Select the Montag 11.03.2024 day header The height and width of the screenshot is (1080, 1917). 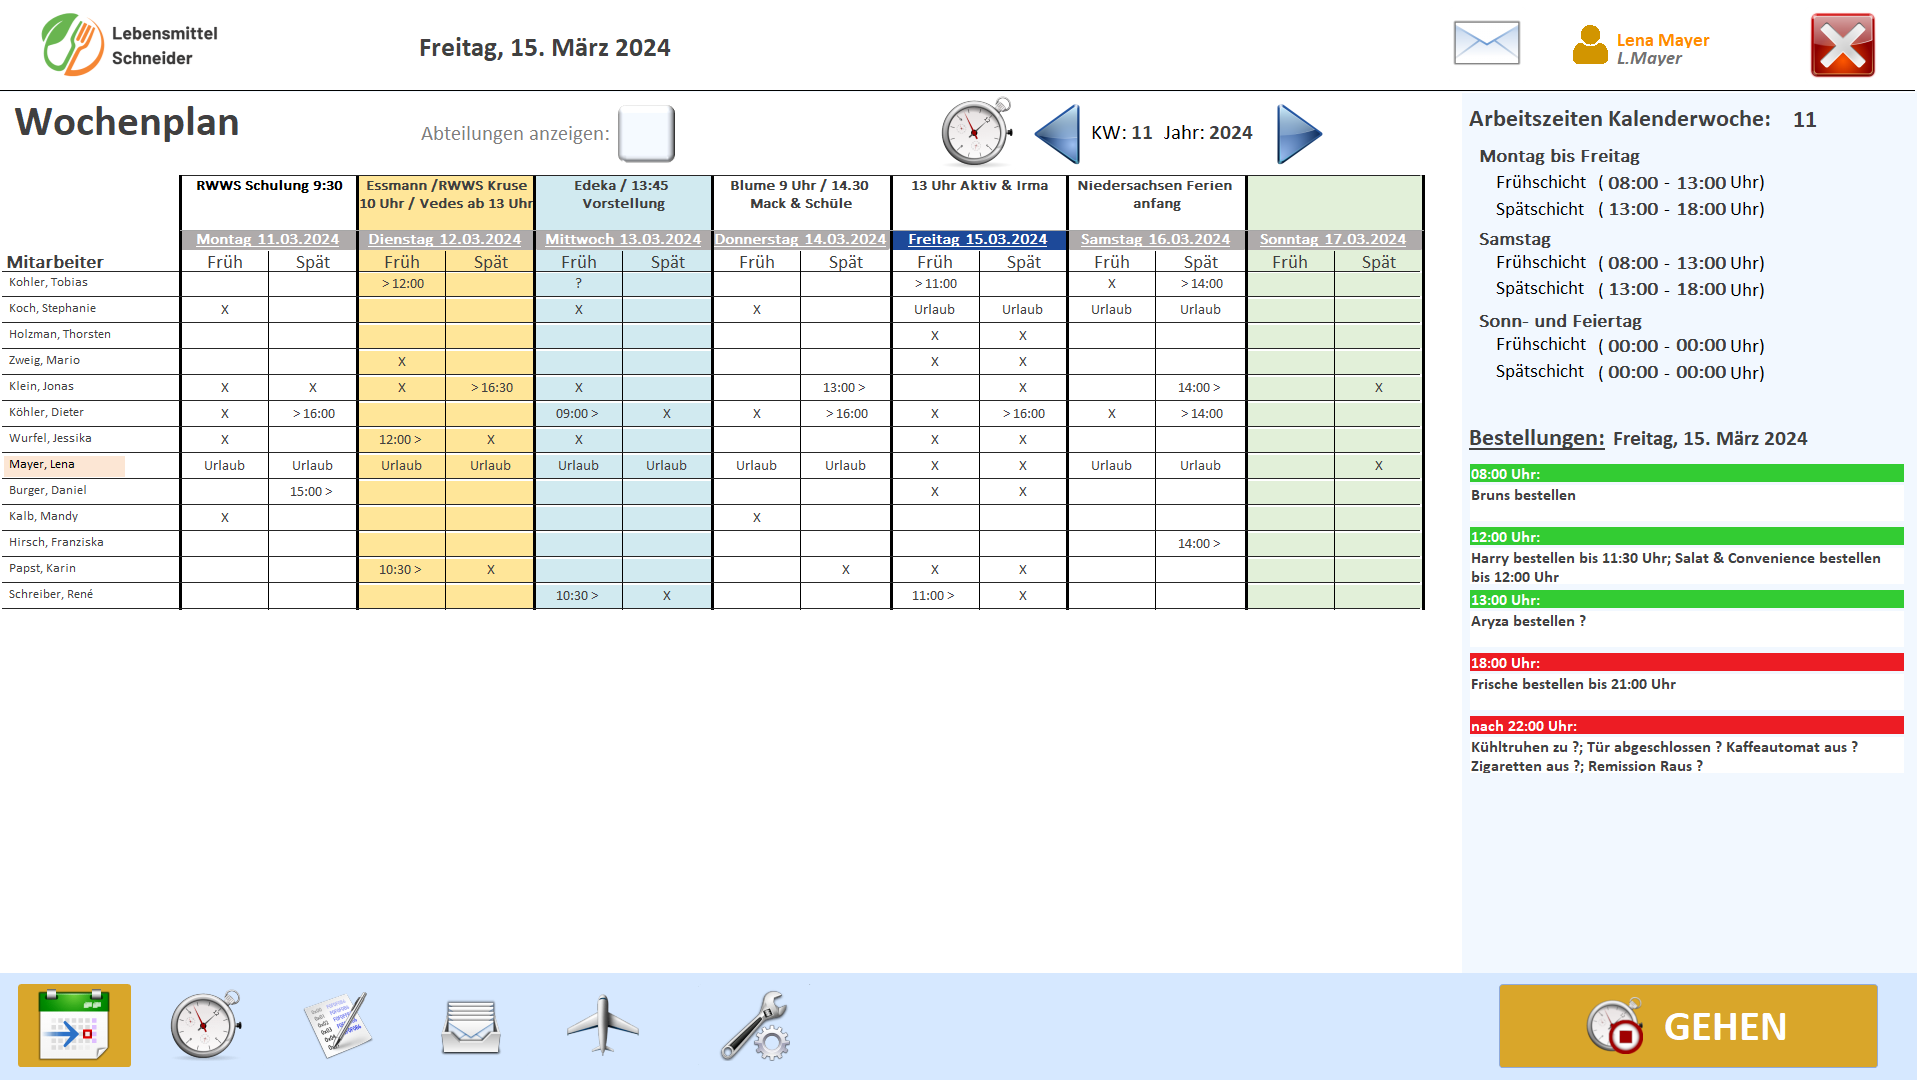point(267,239)
